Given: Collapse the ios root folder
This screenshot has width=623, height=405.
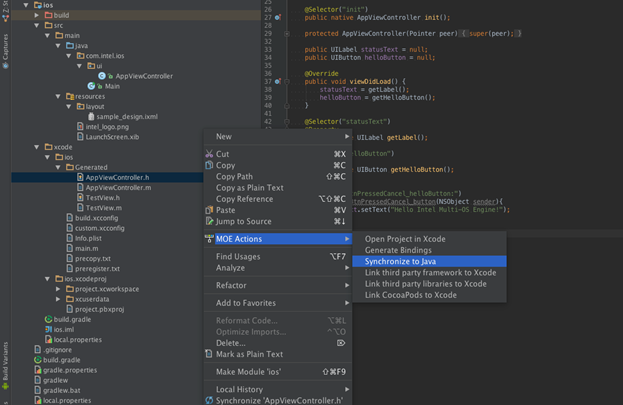Looking at the screenshot, I should pyautogui.click(x=26, y=5).
